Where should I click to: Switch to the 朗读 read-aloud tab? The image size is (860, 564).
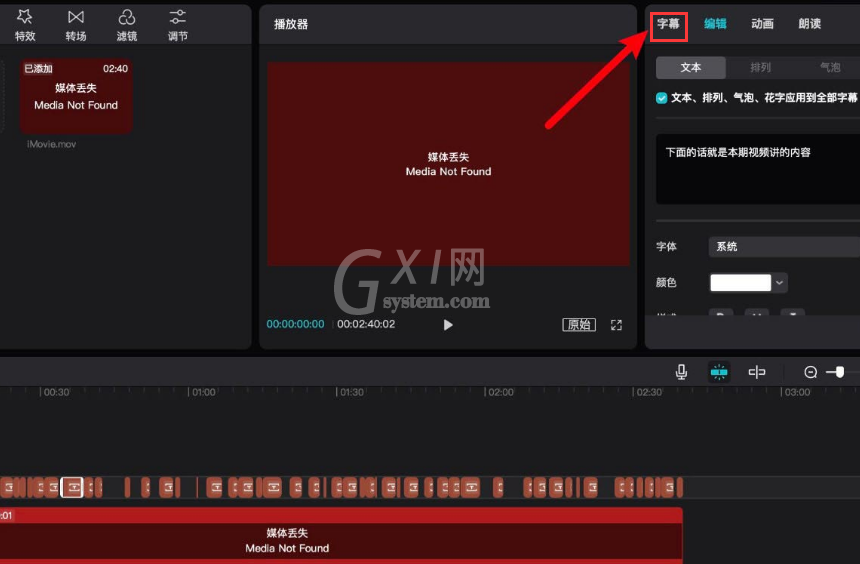(x=810, y=24)
